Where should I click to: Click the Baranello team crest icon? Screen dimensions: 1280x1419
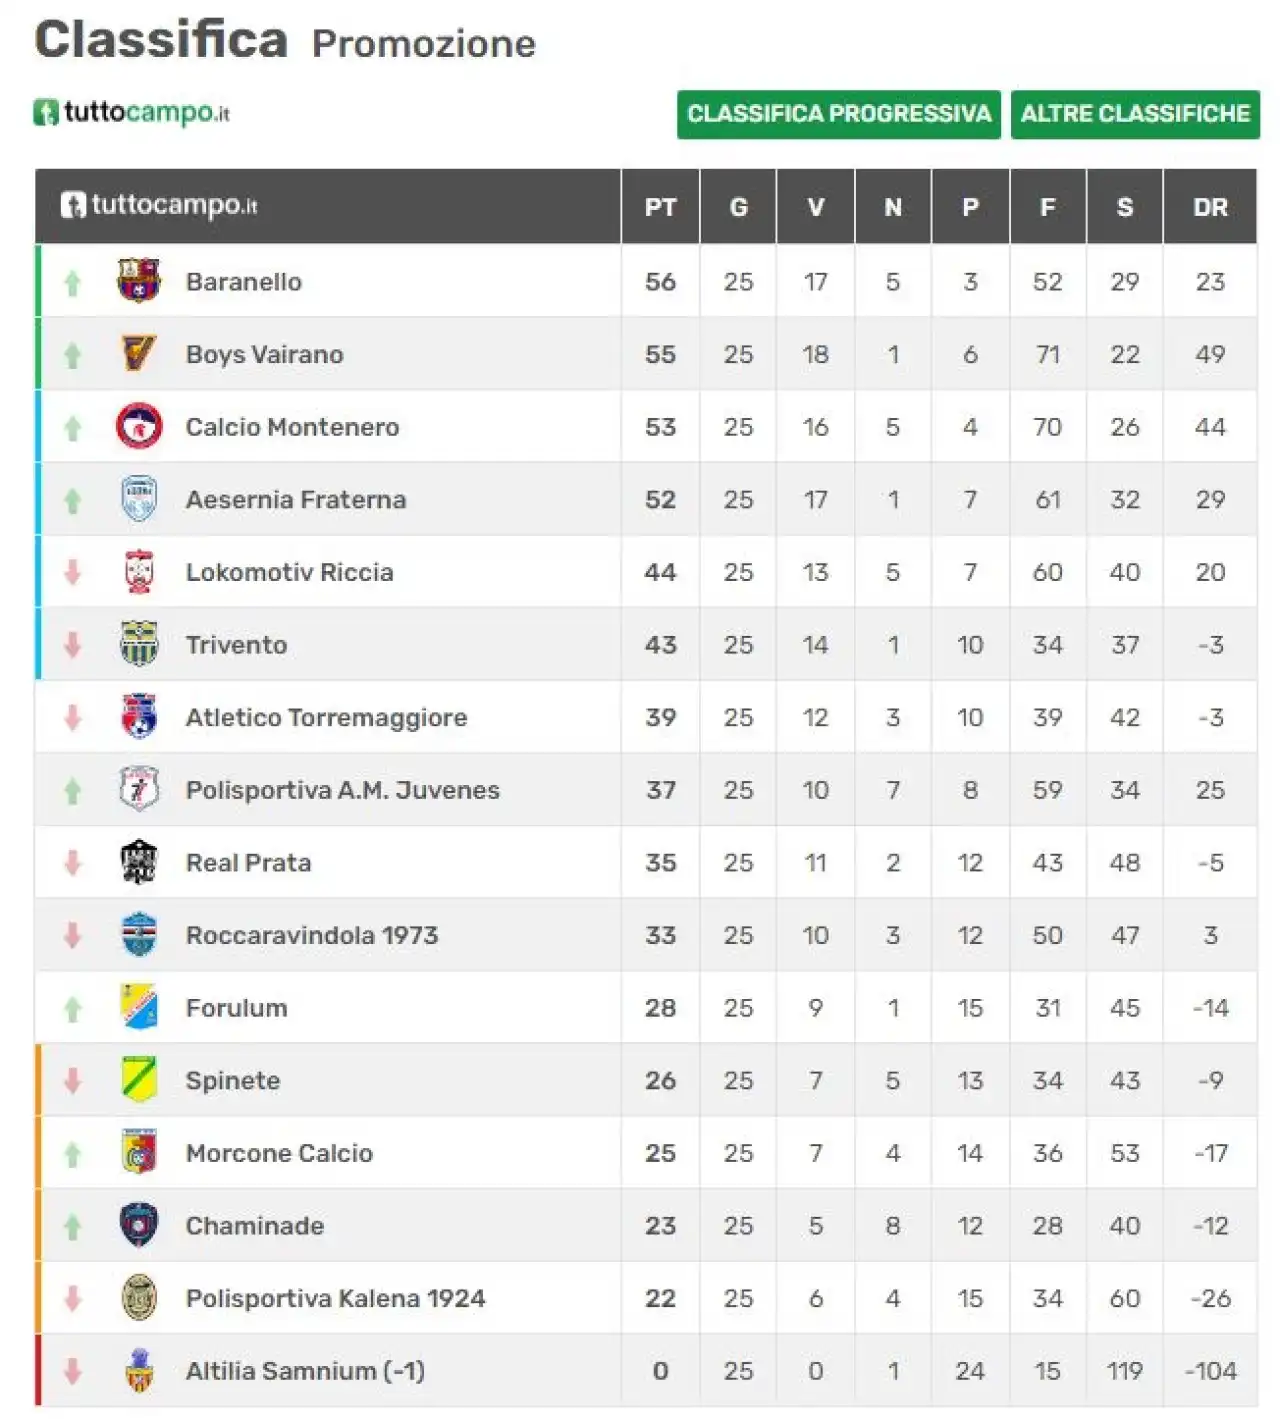click(x=138, y=281)
